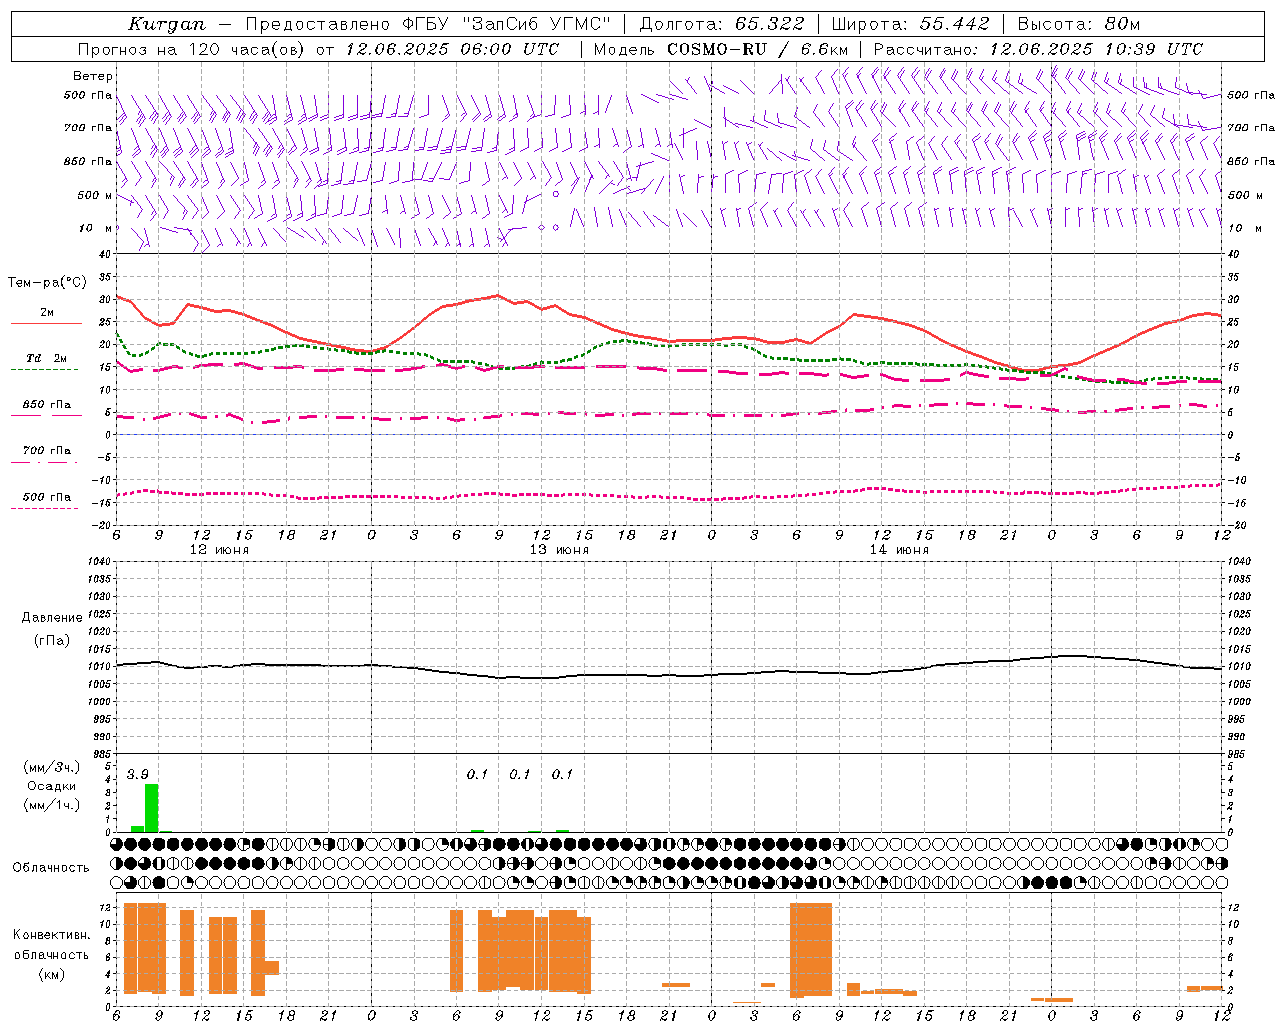The width and height of the screenshot is (1280, 1024).
Task: Select the elevation text "Высота: 80м"
Action: point(1078,24)
